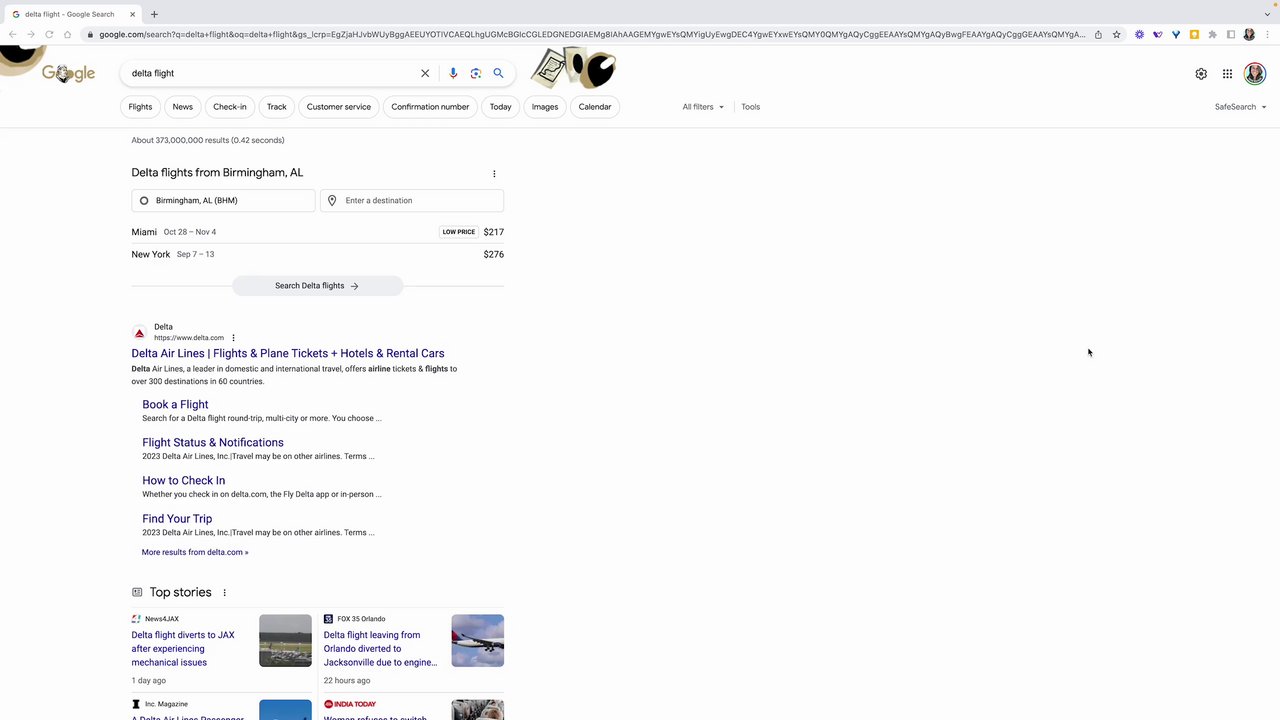Select the Images filter chip
Viewport: 1280px width, 720px height.
(545, 107)
